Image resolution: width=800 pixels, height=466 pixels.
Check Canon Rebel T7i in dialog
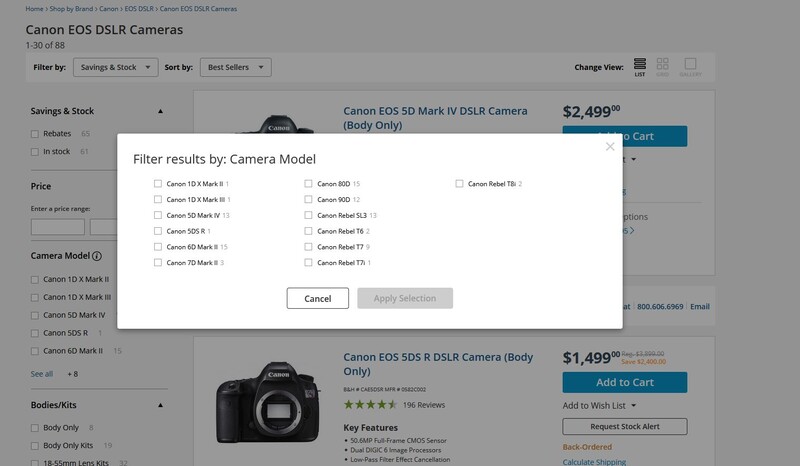[x=308, y=263]
